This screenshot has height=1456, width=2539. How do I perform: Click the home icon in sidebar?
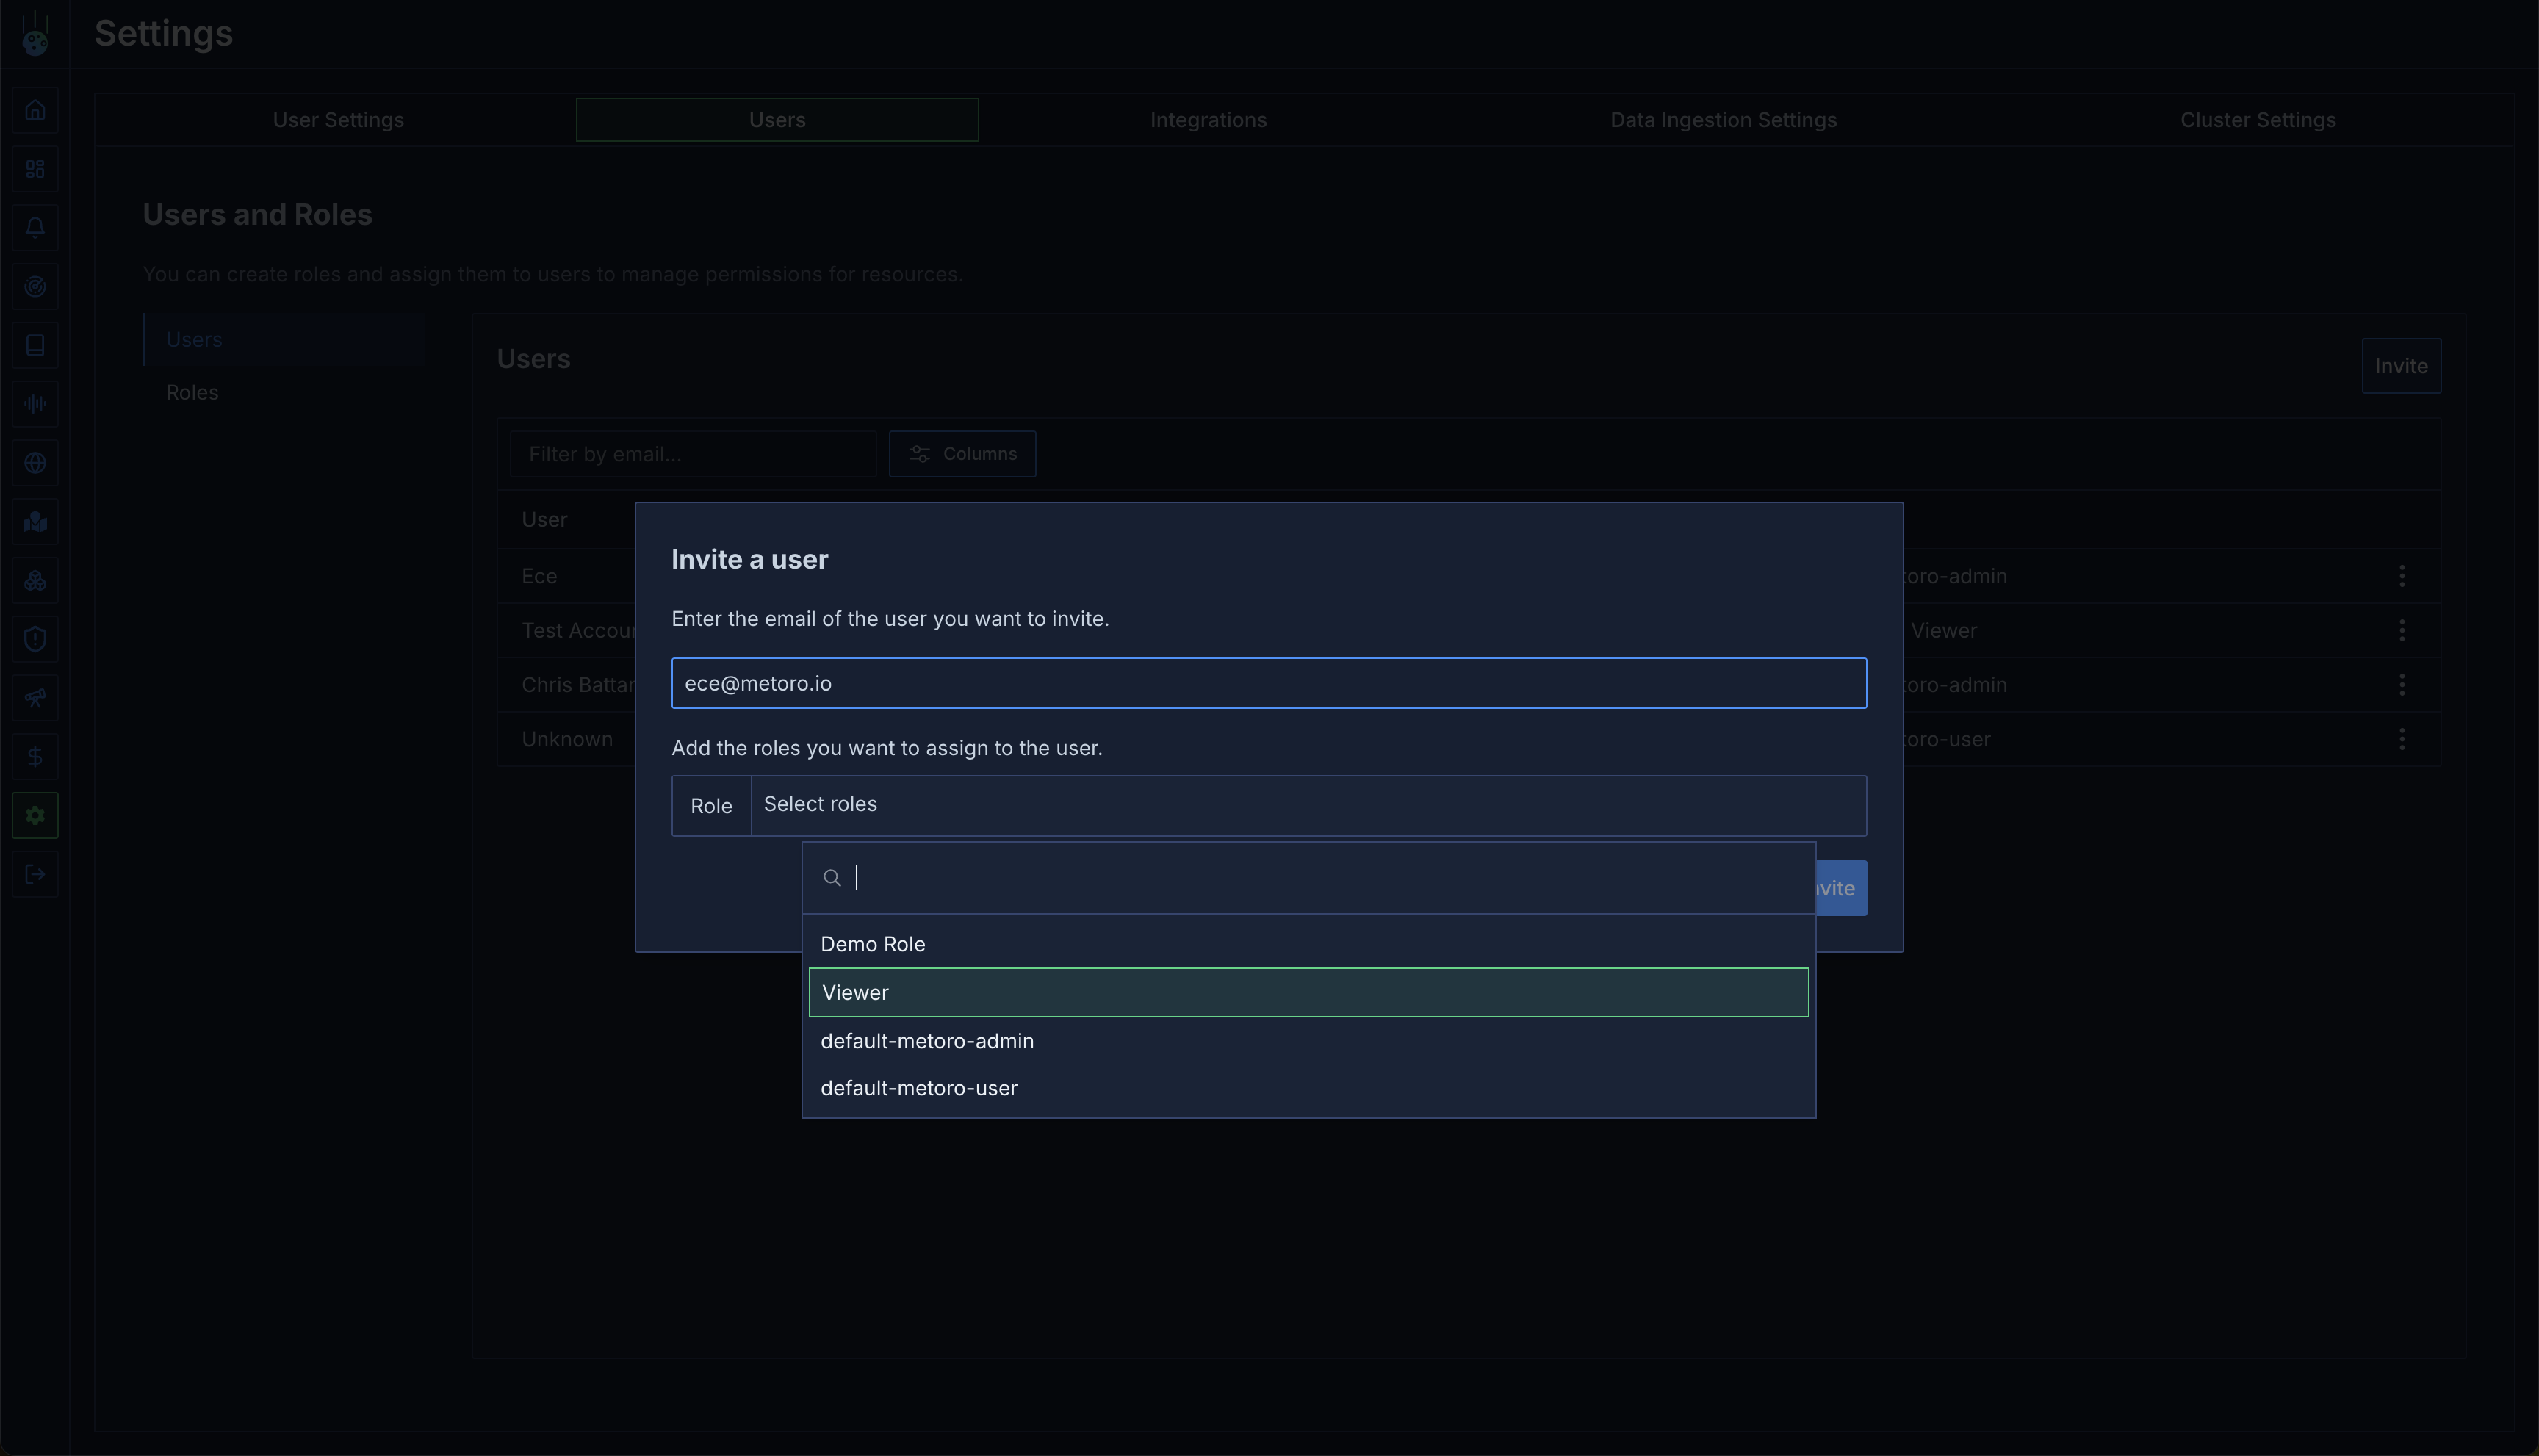[x=35, y=110]
